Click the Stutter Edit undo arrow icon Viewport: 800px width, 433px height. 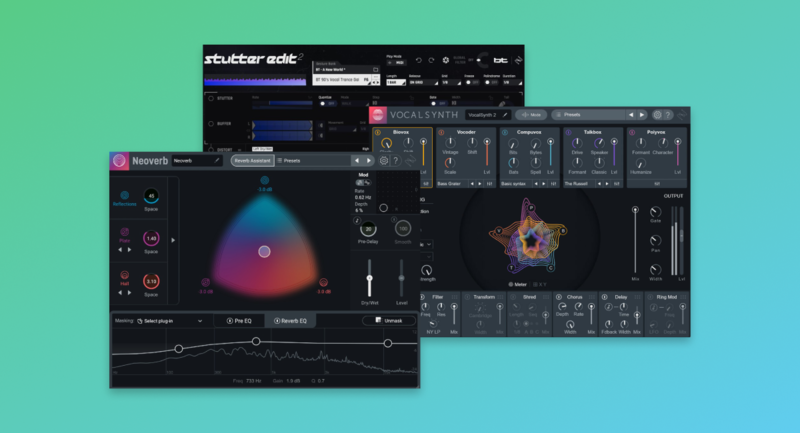point(417,60)
